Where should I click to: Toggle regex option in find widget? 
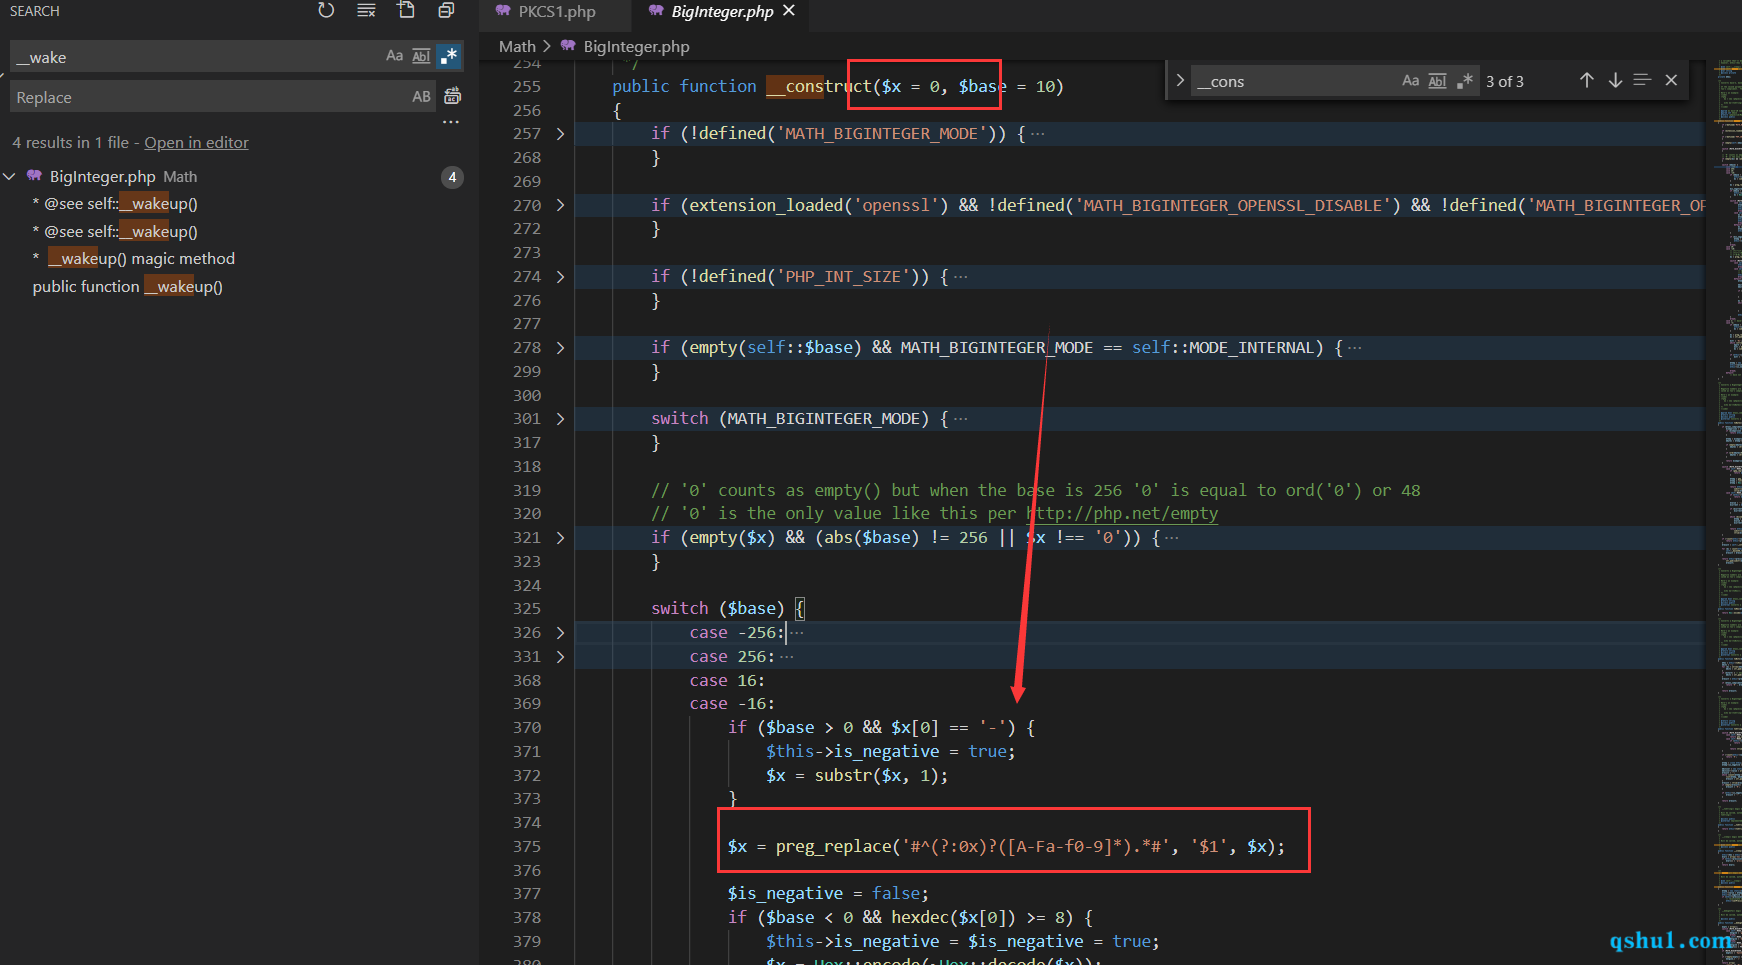coord(1464,81)
